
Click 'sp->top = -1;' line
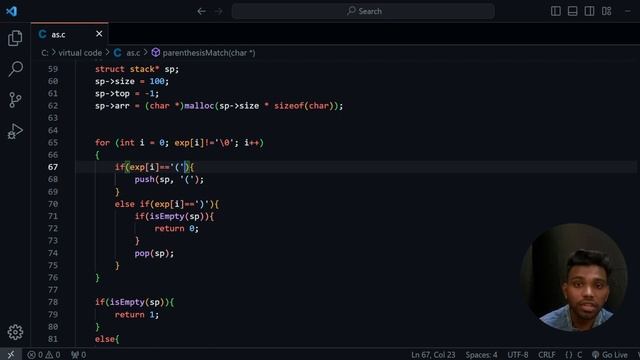pyautogui.click(x=127, y=93)
